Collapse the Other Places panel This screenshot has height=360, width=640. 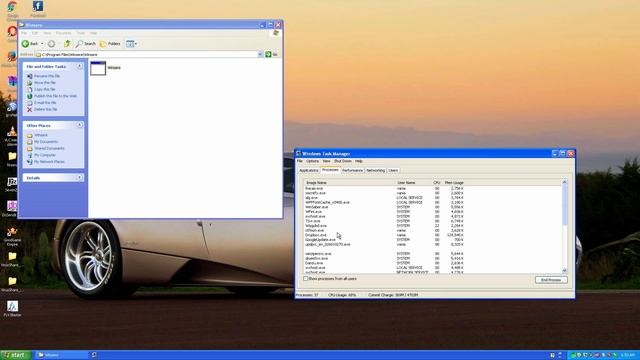pyautogui.click(x=80, y=125)
